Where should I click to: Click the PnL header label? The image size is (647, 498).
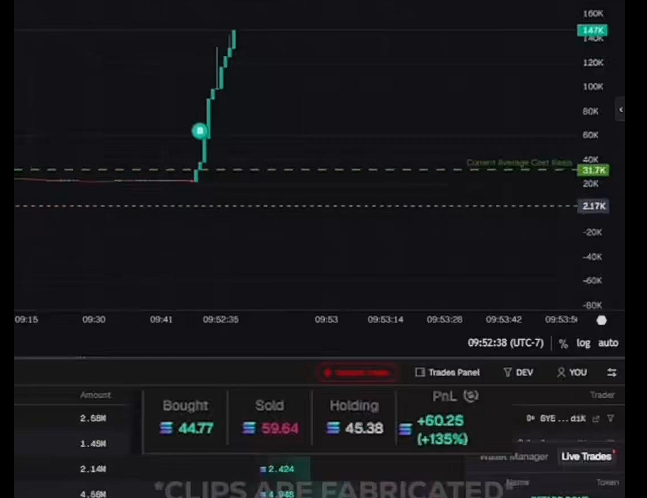(444, 396)
